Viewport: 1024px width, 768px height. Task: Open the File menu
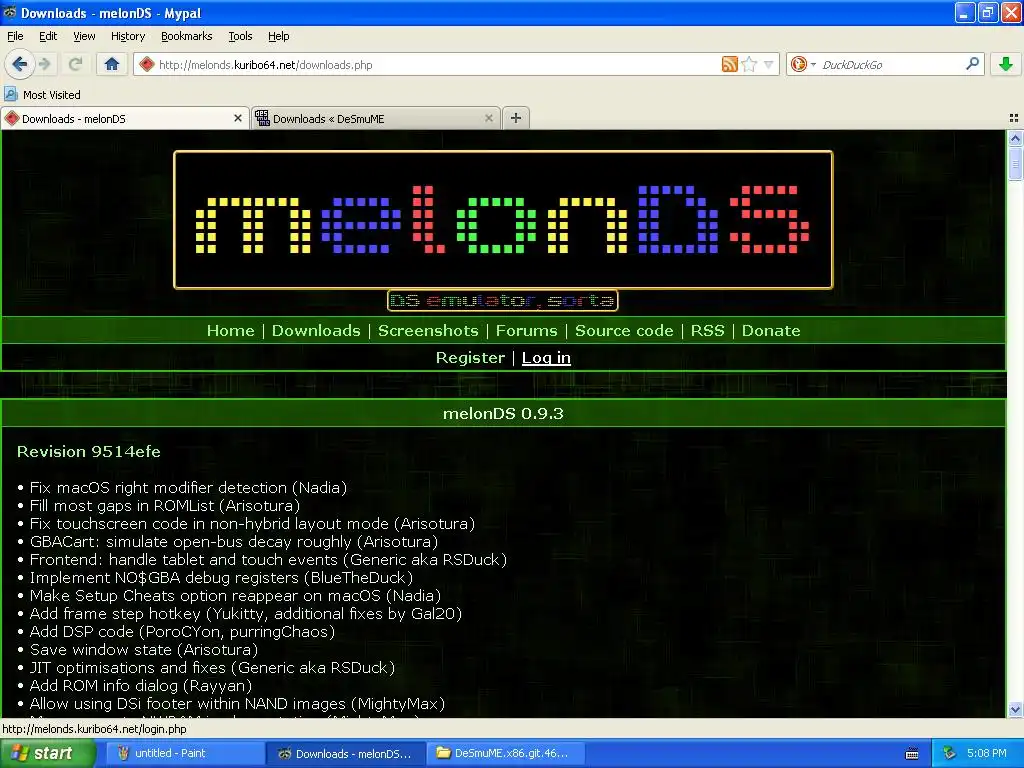pyautogui.click(x=15, y=36)
